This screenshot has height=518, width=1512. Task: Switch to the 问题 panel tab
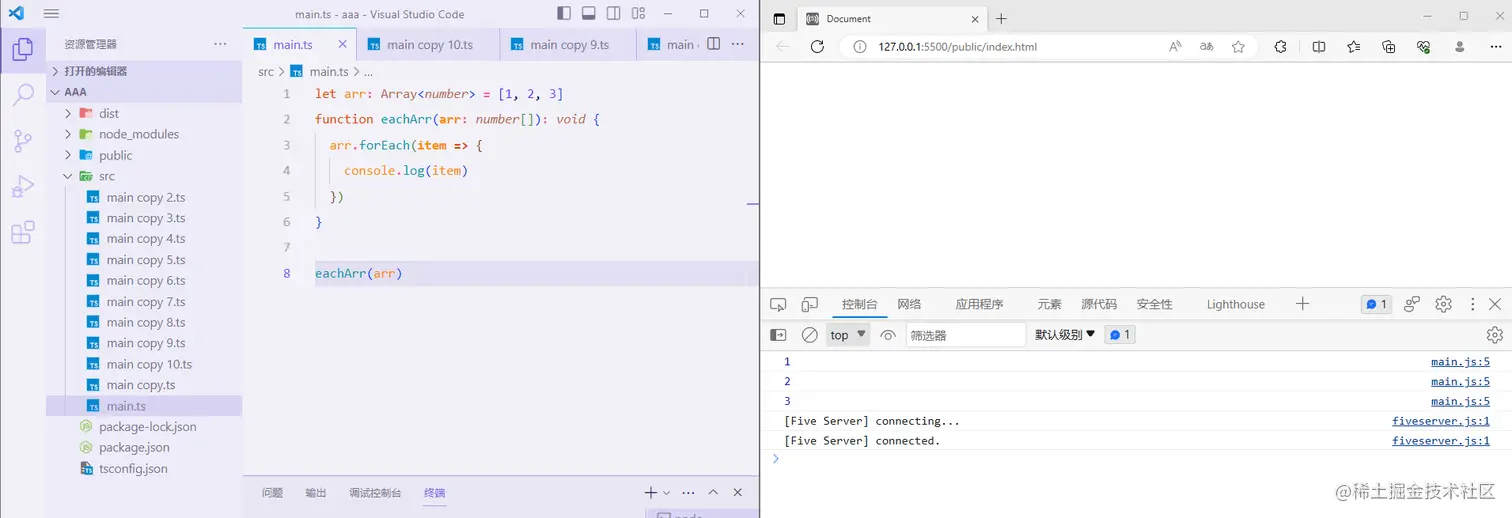pos(272,493)
